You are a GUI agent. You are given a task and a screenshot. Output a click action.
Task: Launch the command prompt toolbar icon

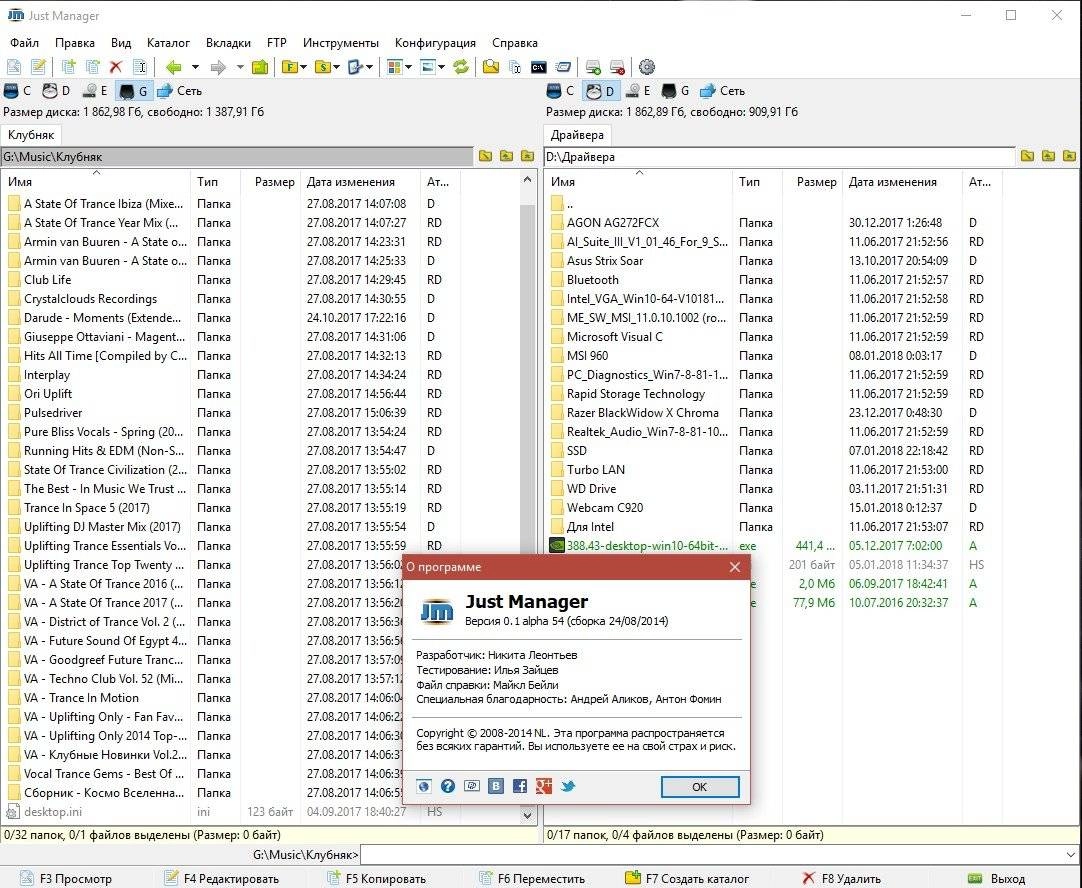click(538, 67)
